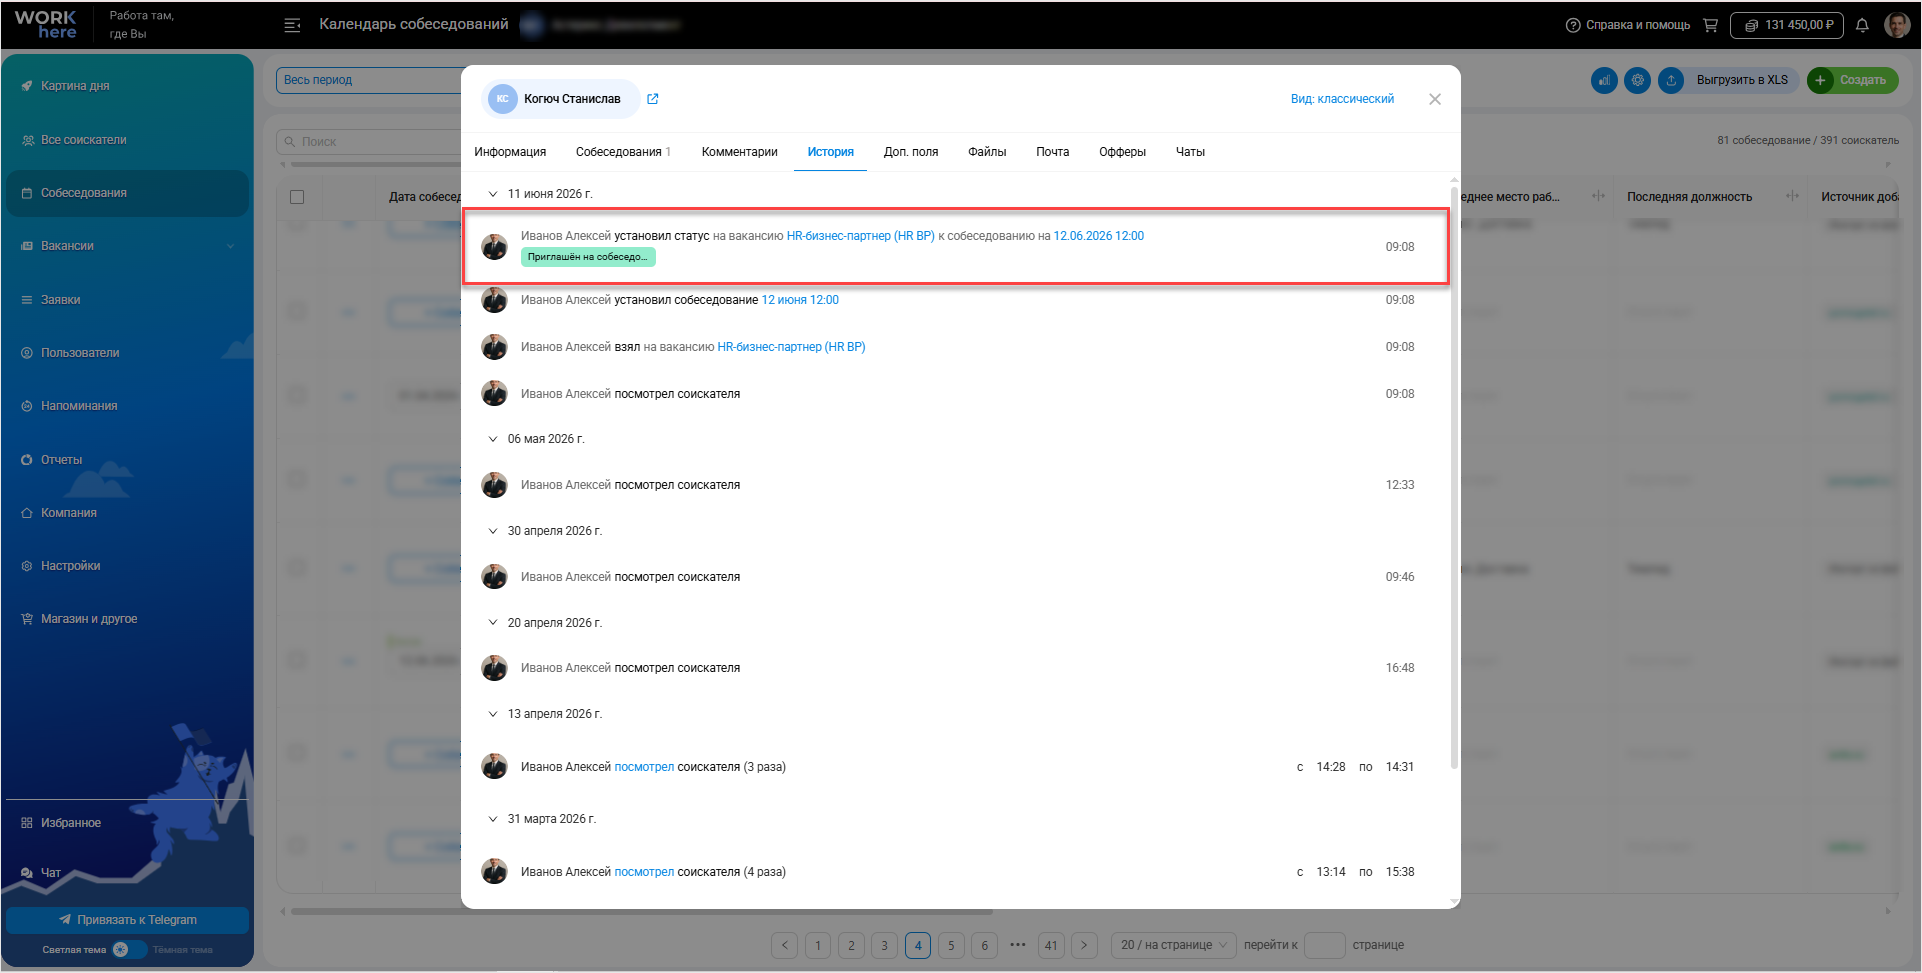Switch to Офферы tab
The image size is (1922, 973).
(x=1122, y=152)
